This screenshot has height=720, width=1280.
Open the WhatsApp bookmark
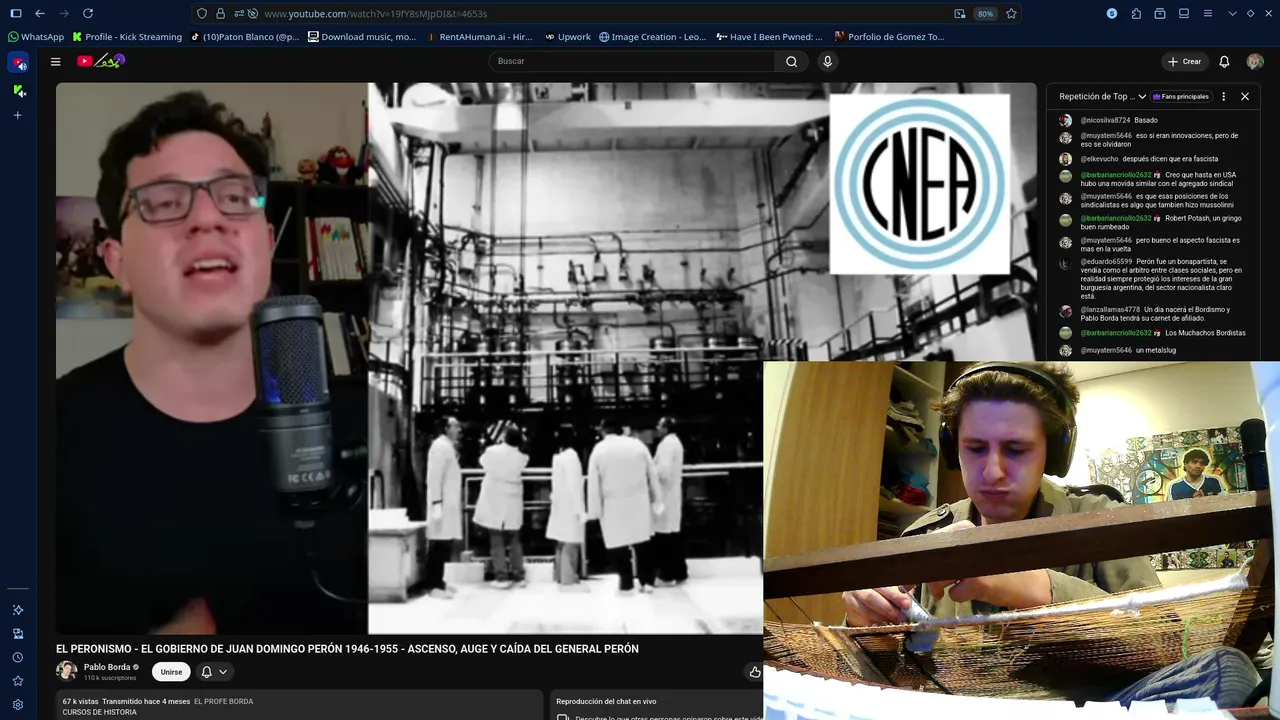[35, 37]
